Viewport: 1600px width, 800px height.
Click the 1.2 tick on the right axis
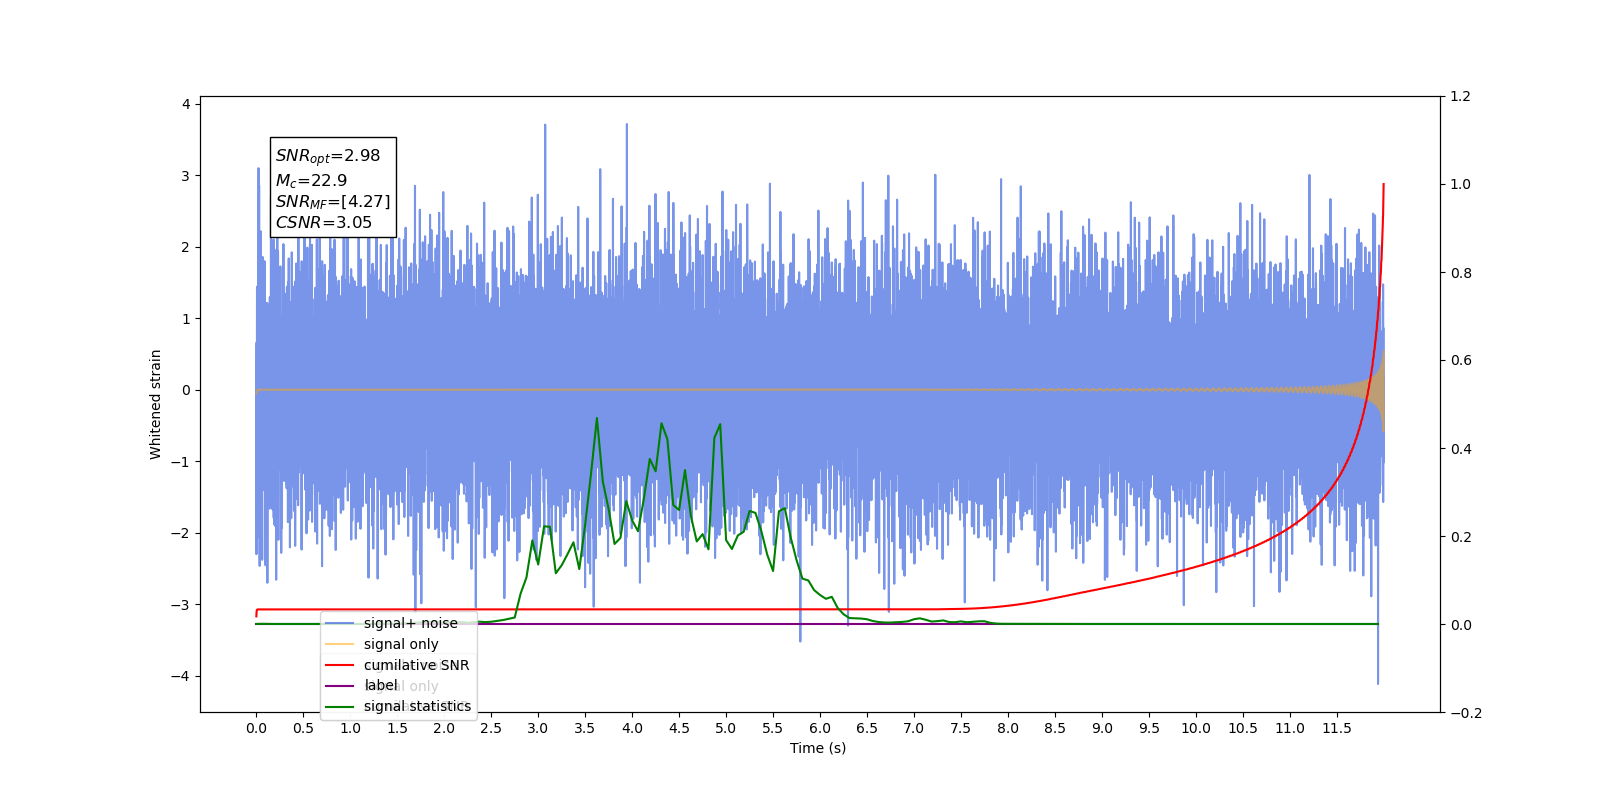click(x=1461, y=97)
